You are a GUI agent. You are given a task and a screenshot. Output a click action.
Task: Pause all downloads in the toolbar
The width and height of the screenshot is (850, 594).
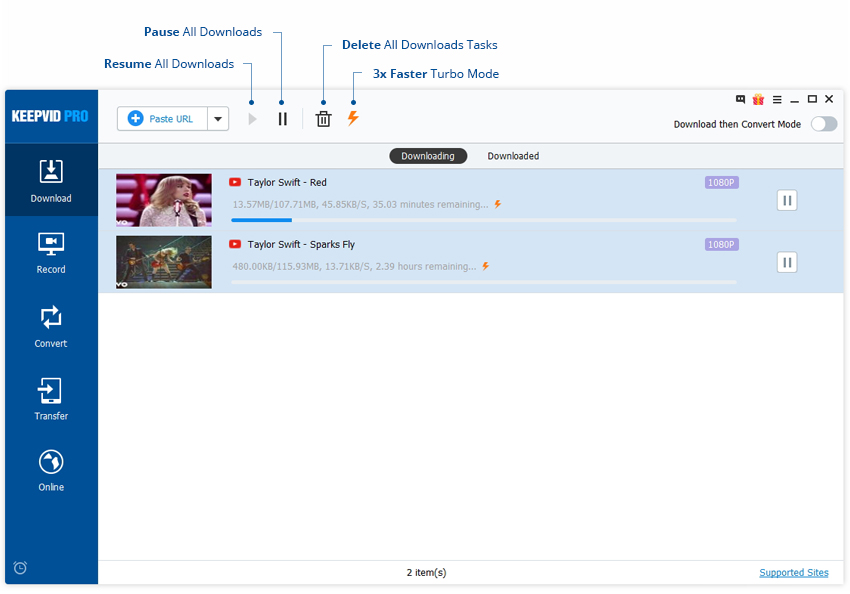point(282,119)
